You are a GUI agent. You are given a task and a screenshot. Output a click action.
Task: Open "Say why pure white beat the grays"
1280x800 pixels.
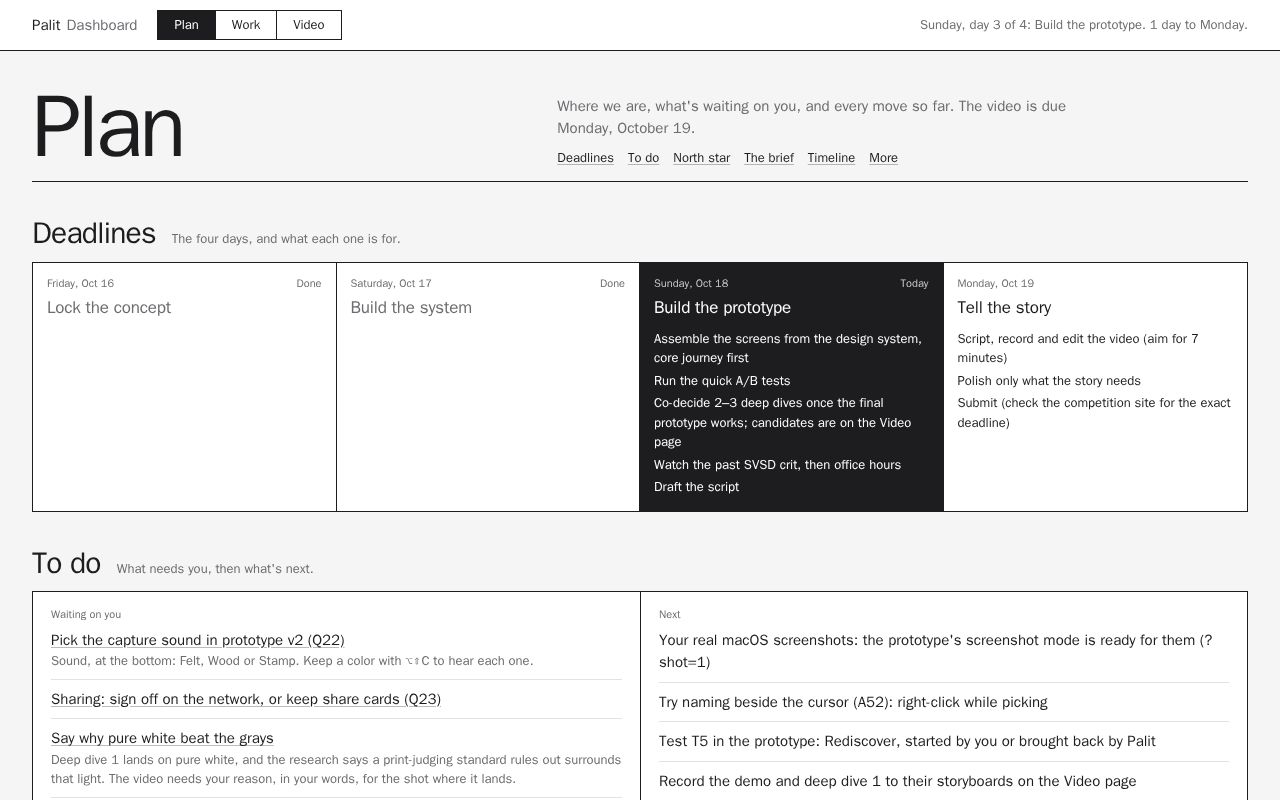[162, 738]
